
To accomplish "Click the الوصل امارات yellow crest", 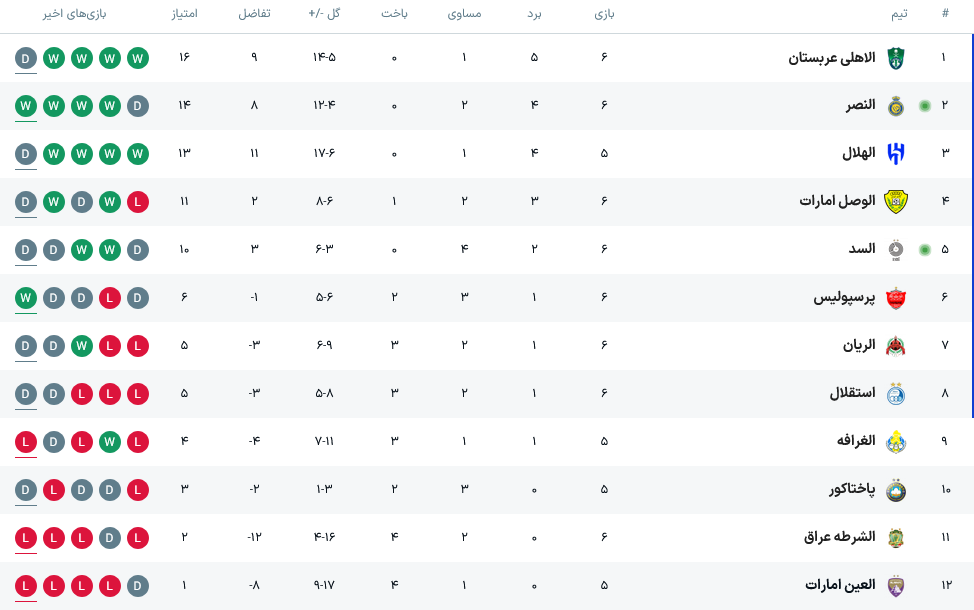I will [896, 202].
